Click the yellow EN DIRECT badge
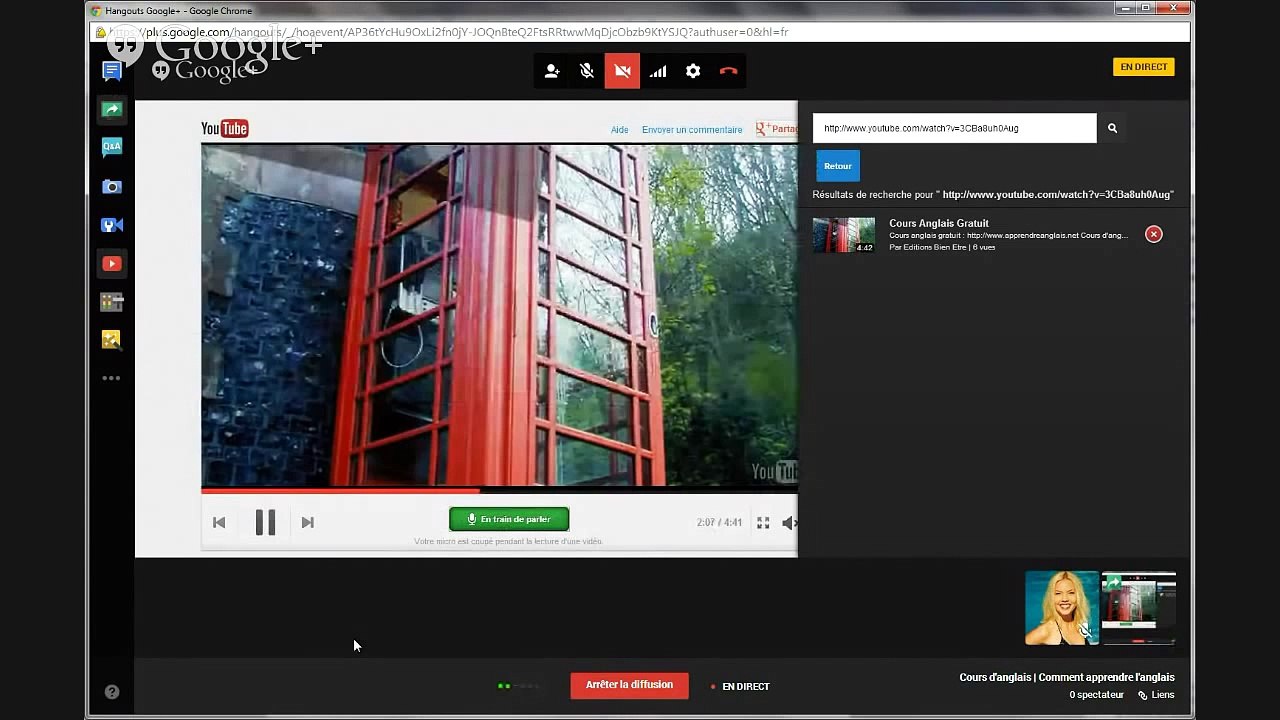This screenshot has width=1280, height=720. (1144, 67)
